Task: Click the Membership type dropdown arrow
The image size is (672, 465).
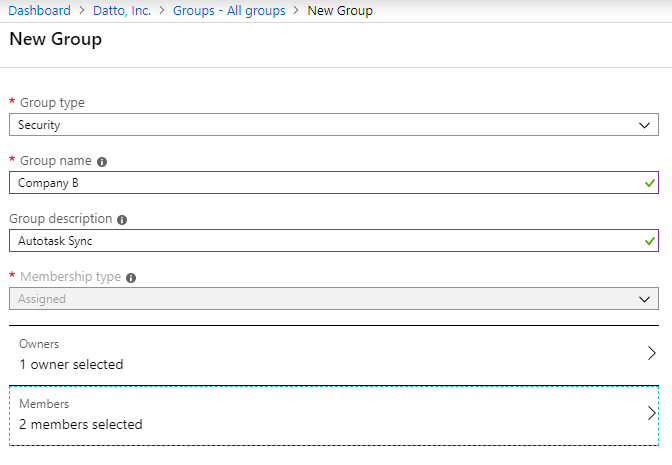Action: pyautogui.click(x=645, y=299)
